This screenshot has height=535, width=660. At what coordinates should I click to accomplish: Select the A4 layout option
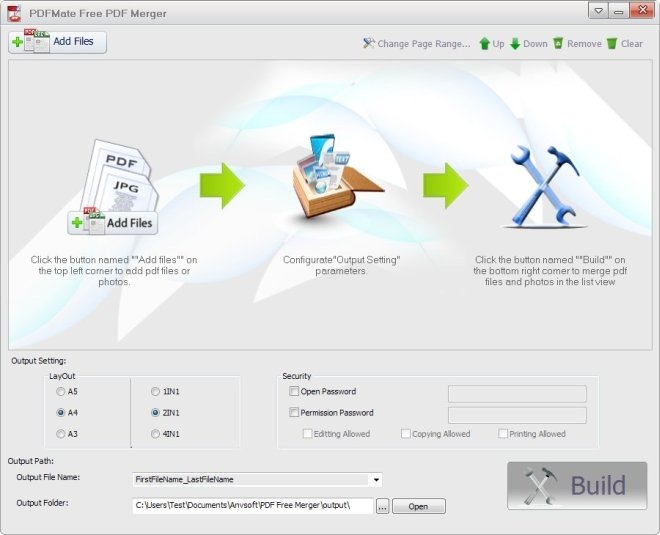67,413
